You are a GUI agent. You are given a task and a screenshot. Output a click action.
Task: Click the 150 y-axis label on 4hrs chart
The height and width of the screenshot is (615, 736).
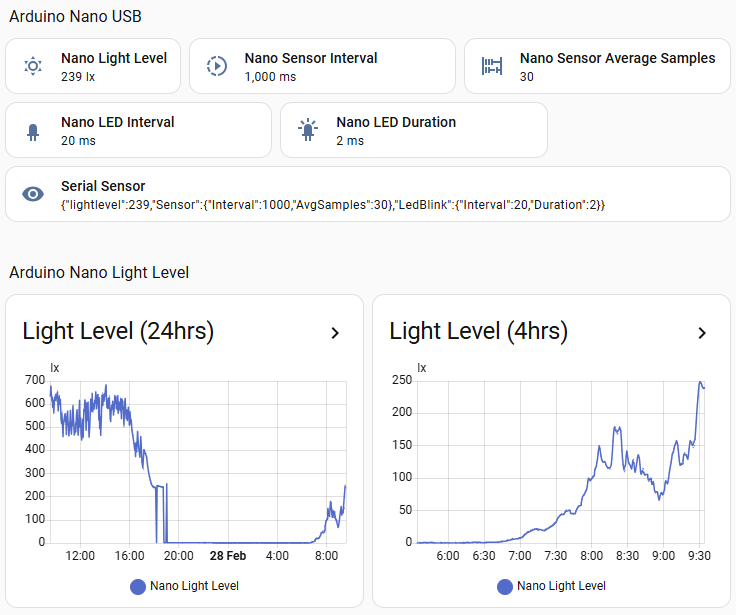tap(402, 445)
